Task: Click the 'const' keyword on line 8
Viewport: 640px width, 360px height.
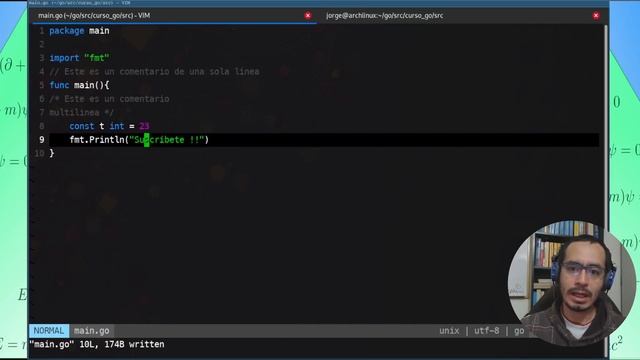Action: 82,126
